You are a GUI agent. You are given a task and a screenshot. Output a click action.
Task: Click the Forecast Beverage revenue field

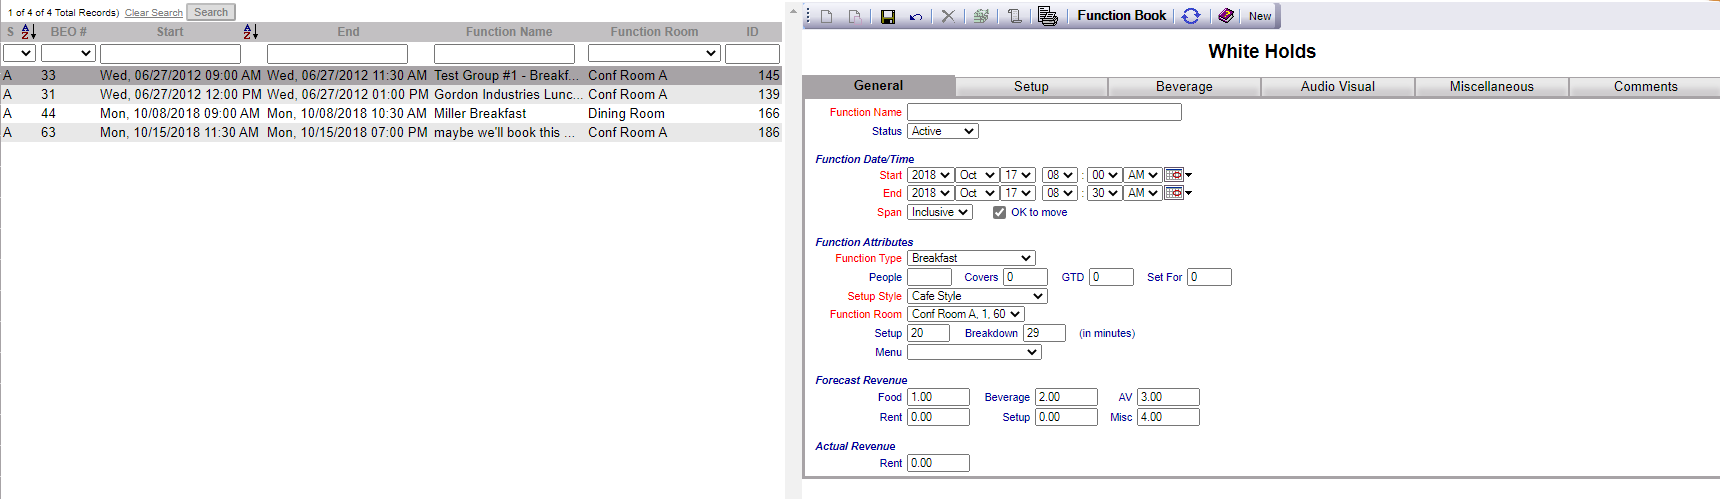pyautogui.click(x=1066, y=397)
